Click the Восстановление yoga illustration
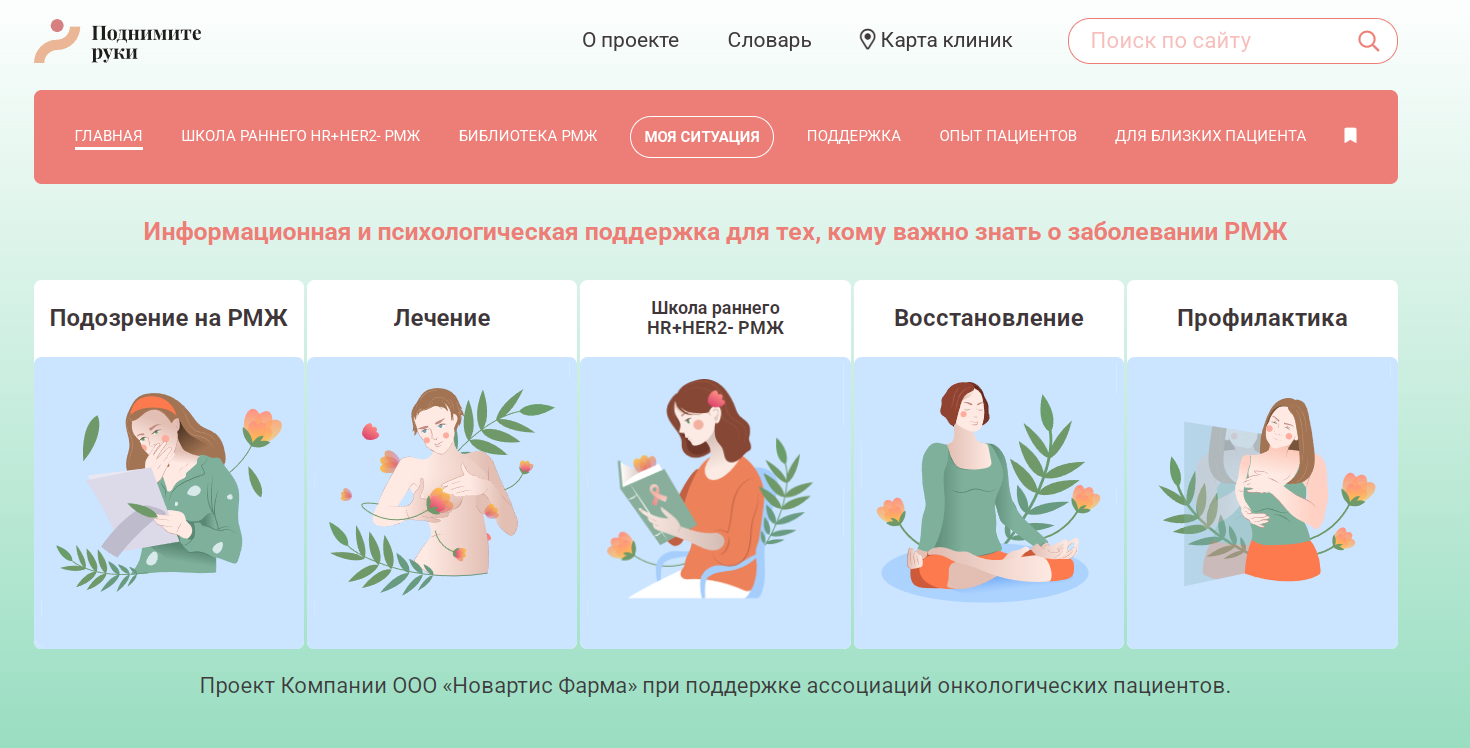1470x748 pixels. coord(989,503)
